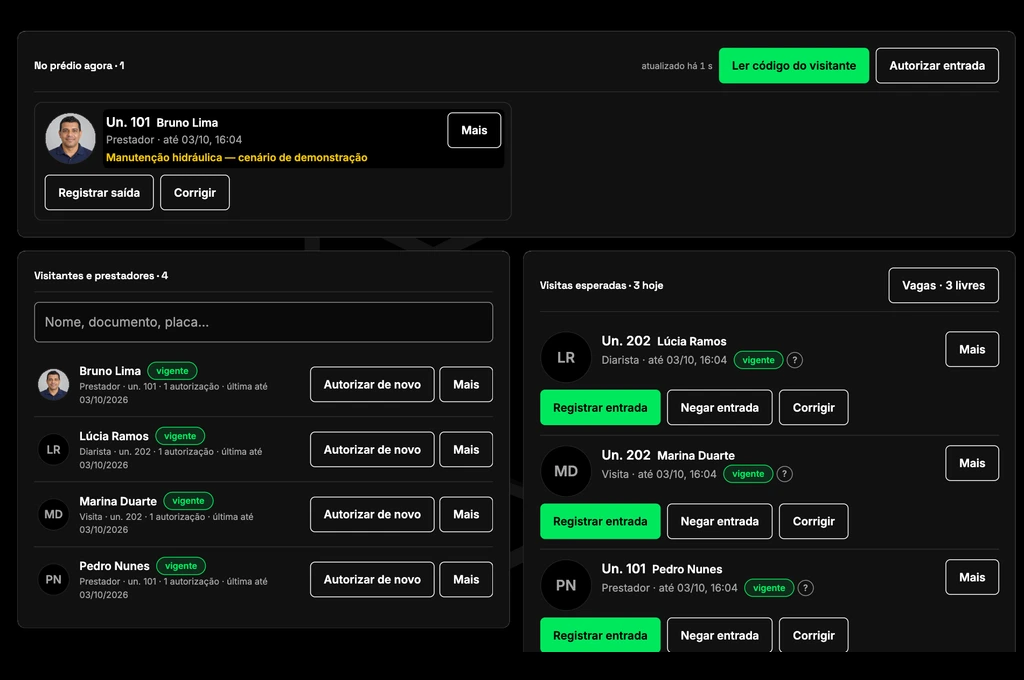Open Mais for Marina Duarte visitor row

466,514
